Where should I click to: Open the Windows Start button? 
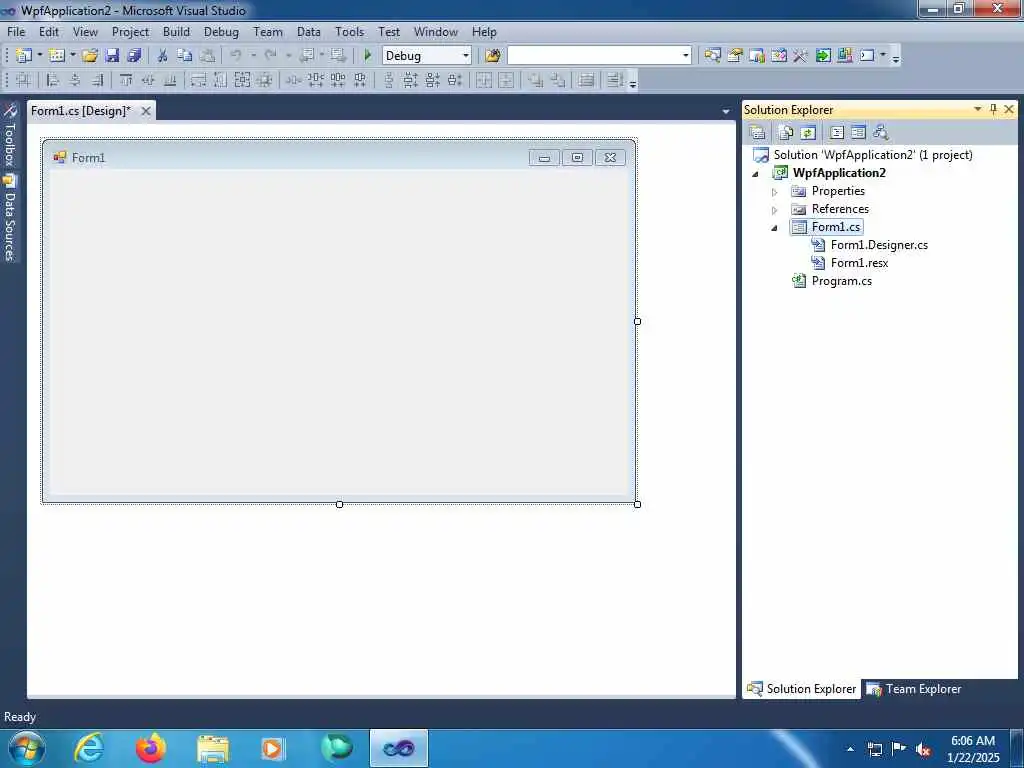[x=27, y=748]
